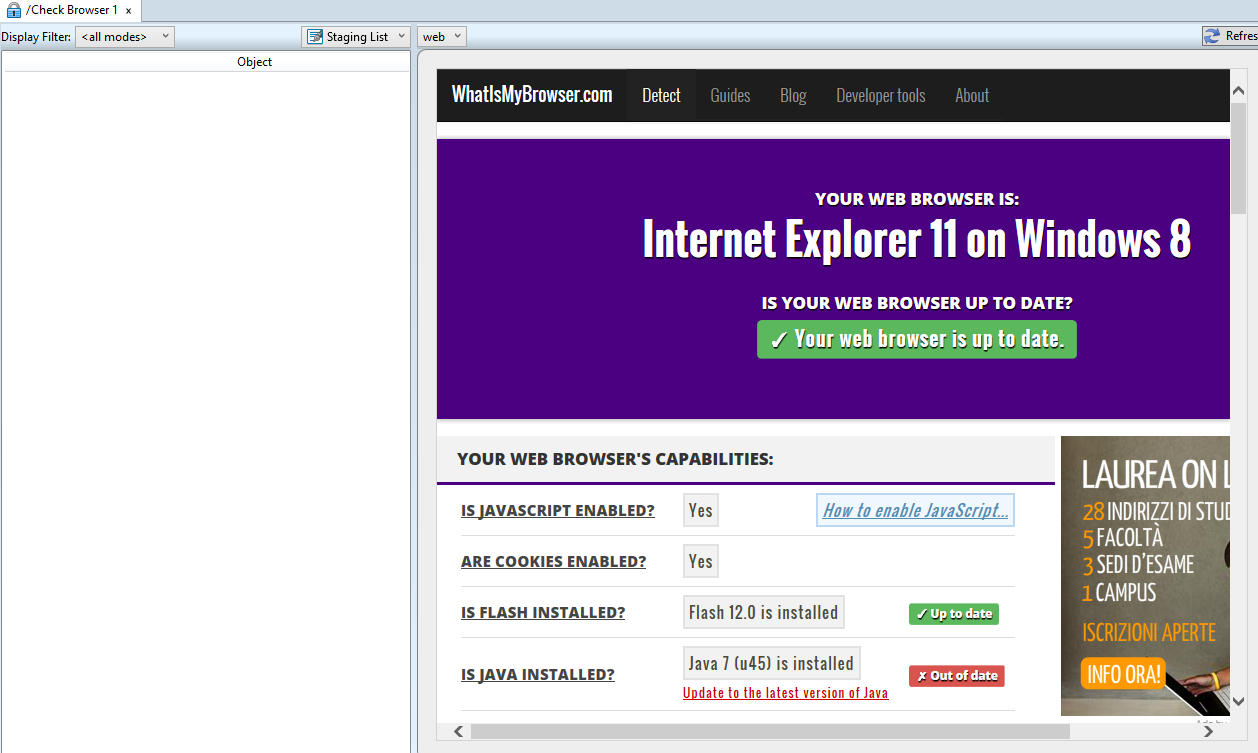Click the WhatIsMyBrowser.com logo
Viewport: 1258px width, 753px height.
532,95
